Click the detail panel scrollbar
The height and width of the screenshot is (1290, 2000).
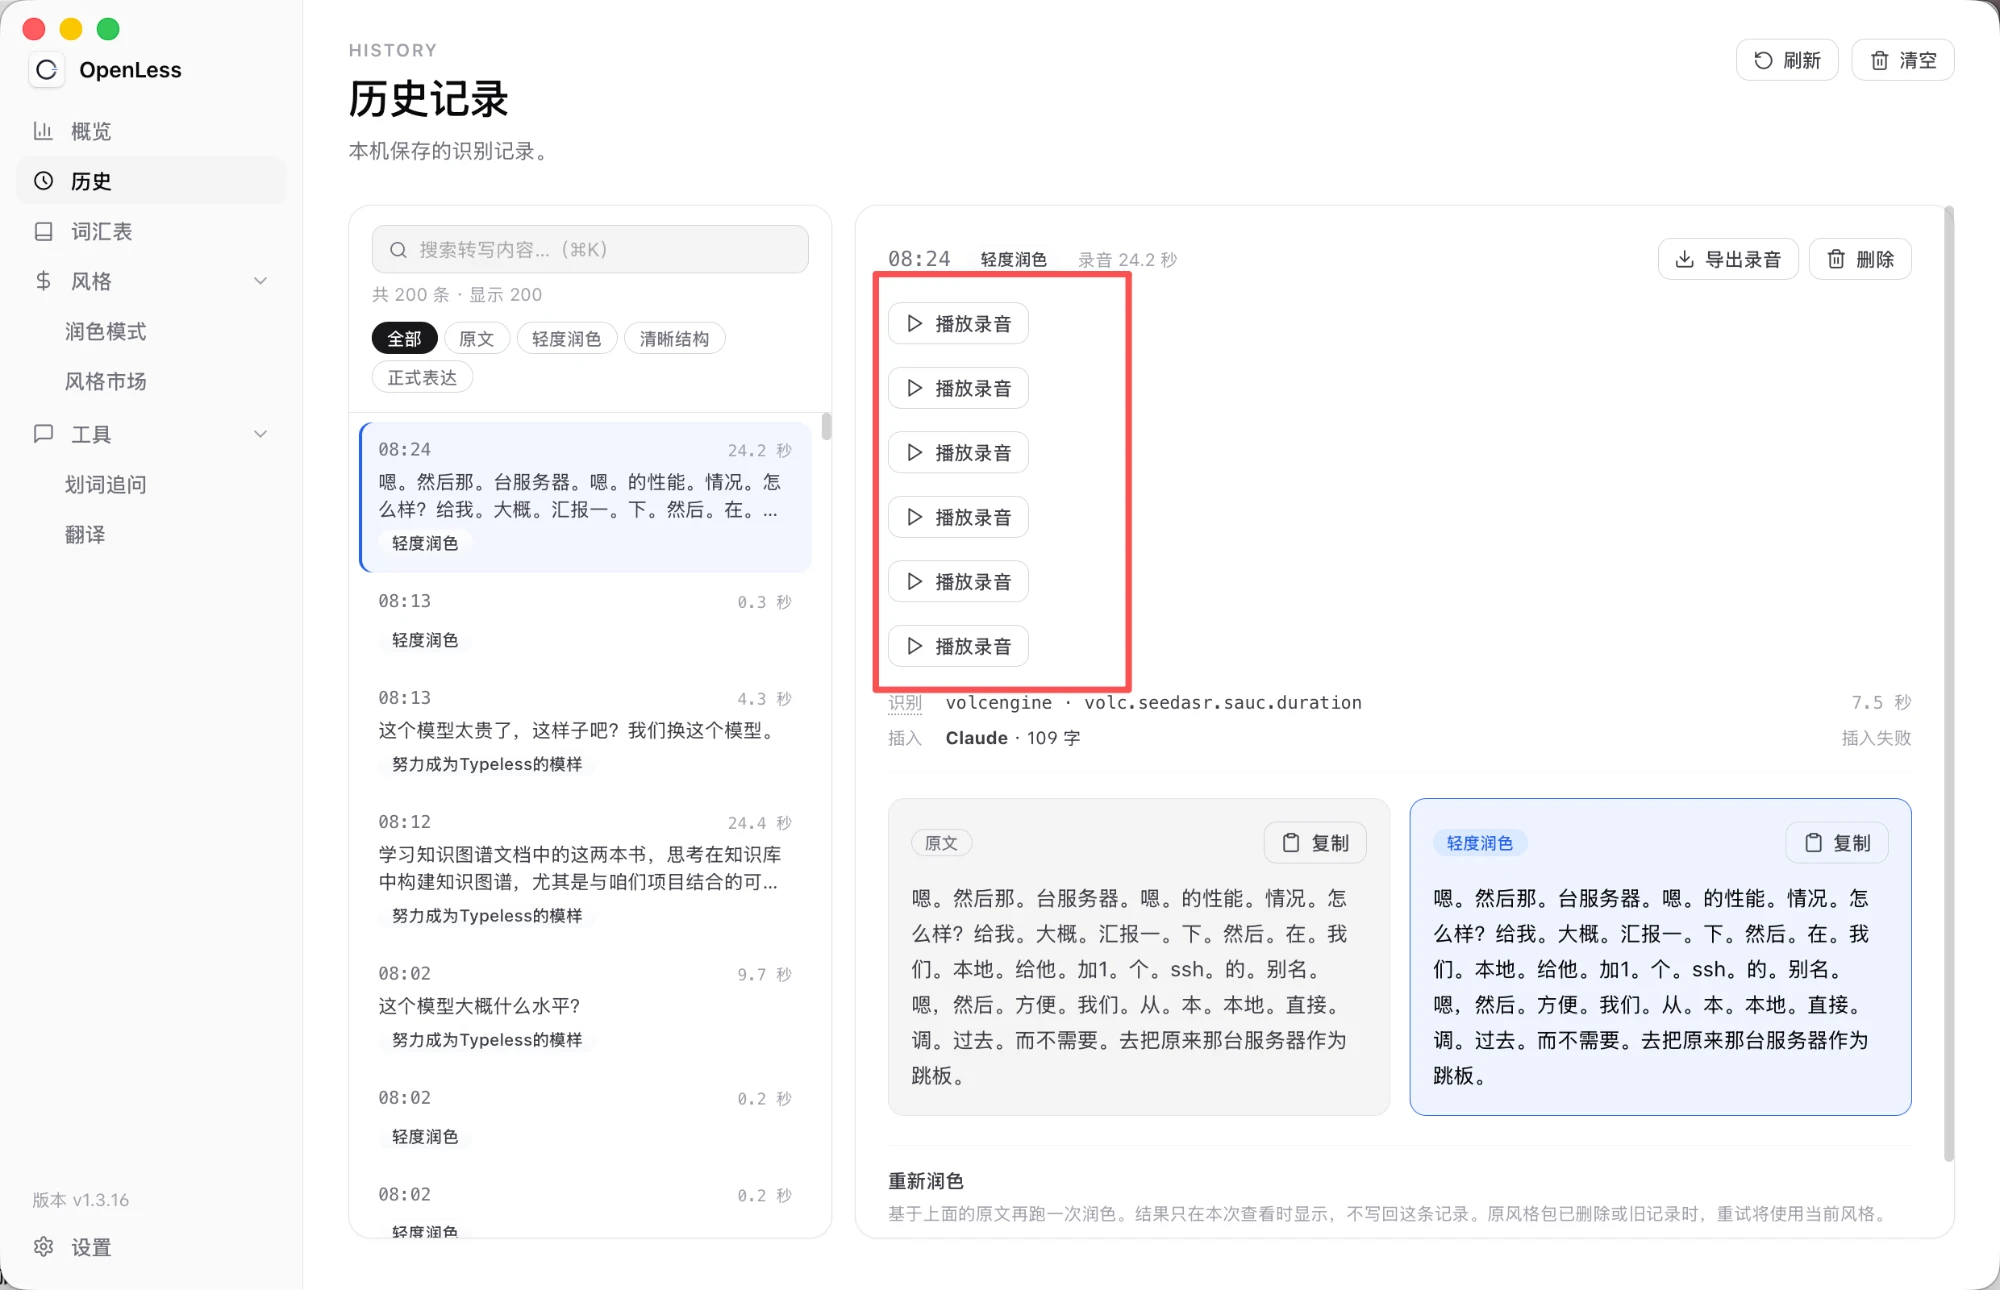pyautogui.click(x=1948, y=684)
